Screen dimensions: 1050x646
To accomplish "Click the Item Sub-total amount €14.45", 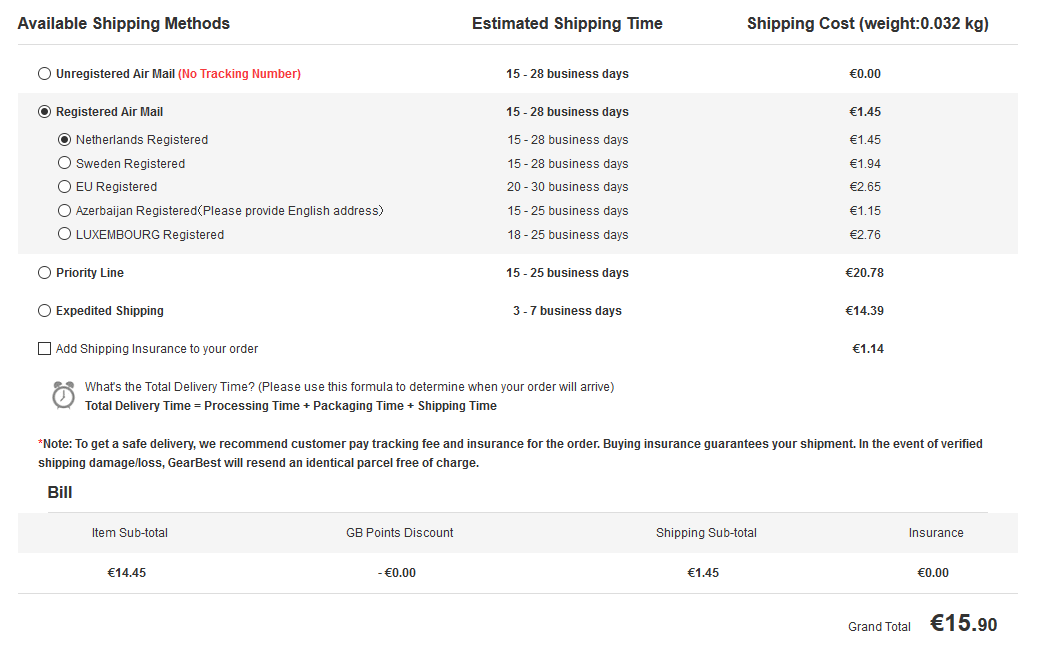I will [127, 573].
